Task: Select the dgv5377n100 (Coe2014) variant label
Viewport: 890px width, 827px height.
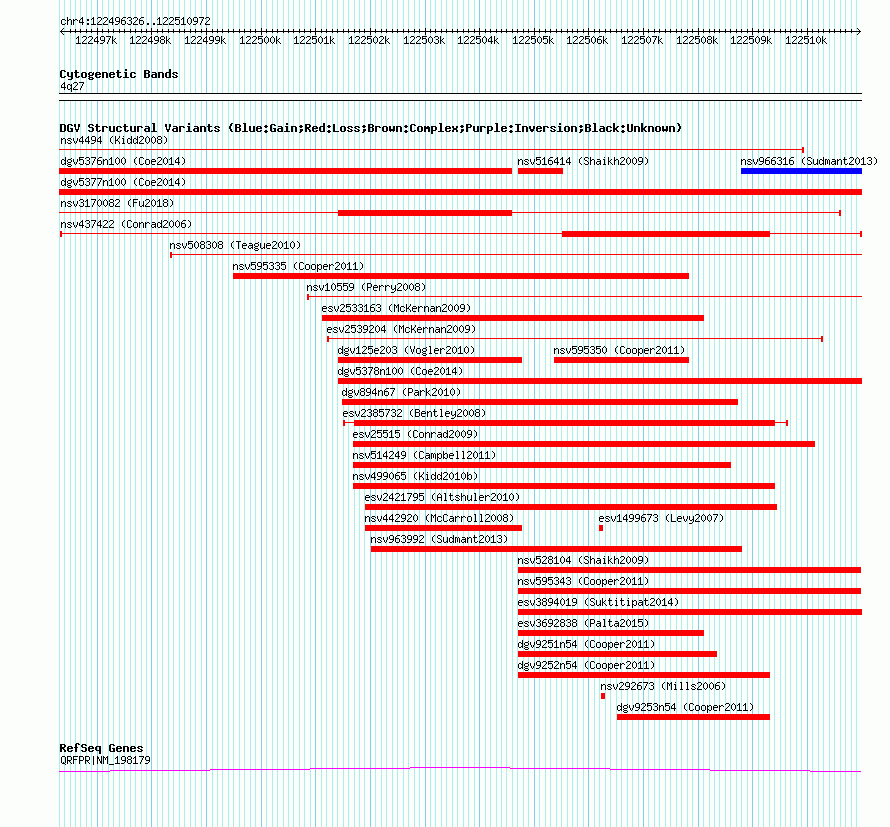Action: click(x=123, y=182)
